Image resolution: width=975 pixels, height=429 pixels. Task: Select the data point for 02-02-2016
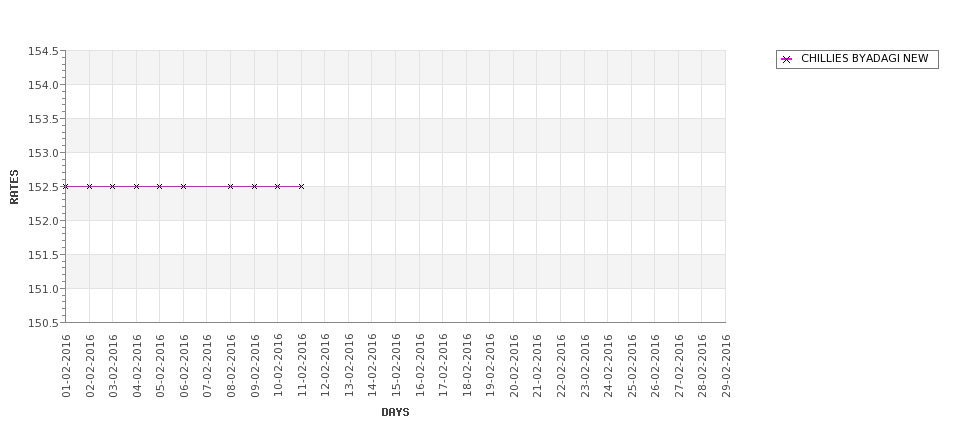coord(90,187)
